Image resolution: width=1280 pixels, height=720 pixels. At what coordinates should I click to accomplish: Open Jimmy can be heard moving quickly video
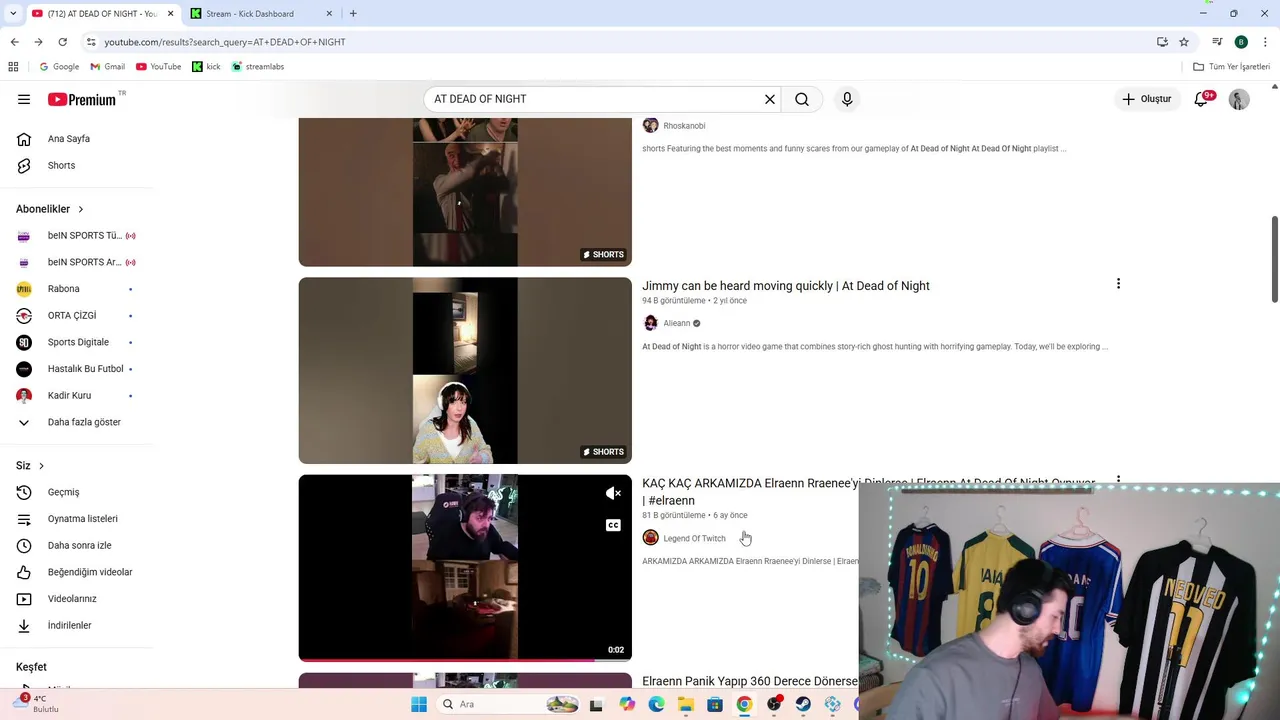pos(786,286)
